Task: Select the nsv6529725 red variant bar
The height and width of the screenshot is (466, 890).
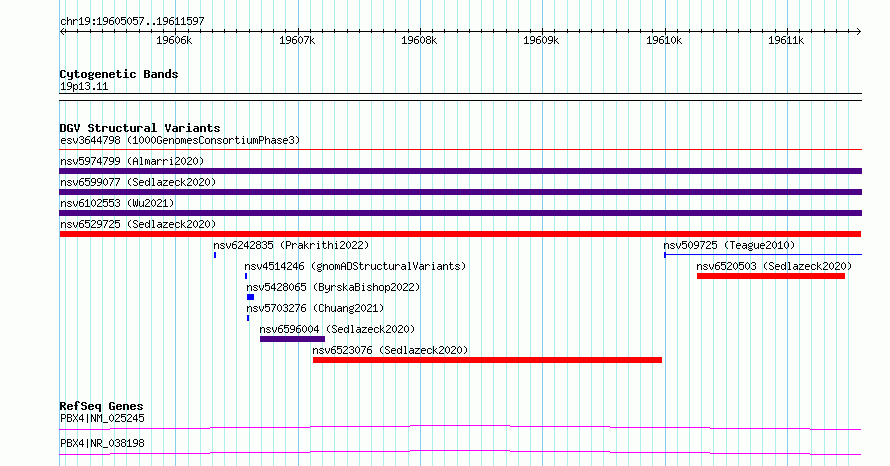Action: [460, 234]
